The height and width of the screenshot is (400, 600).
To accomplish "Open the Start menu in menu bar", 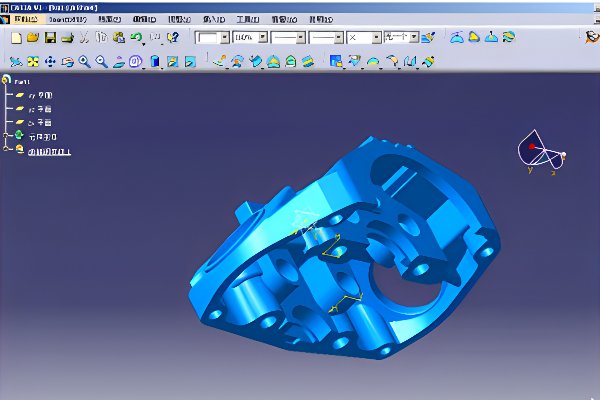I will click(21, 19).
